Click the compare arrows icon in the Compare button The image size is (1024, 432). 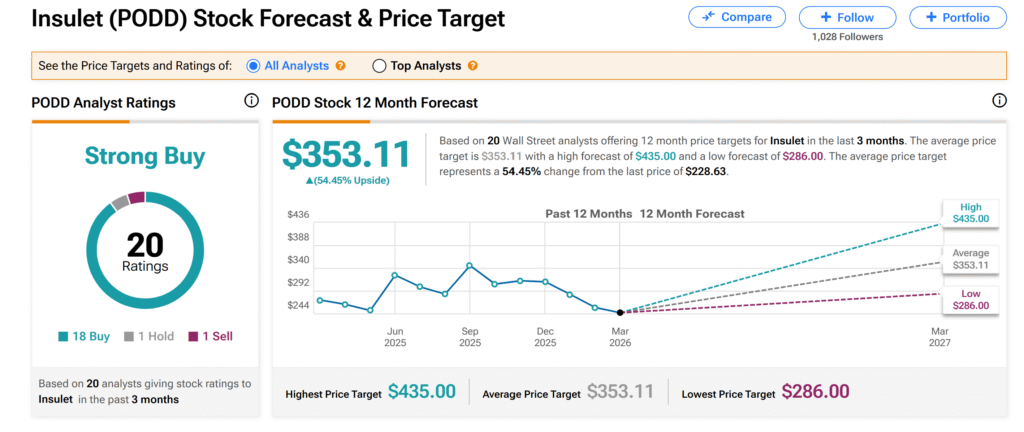click(x=707, y=17)
